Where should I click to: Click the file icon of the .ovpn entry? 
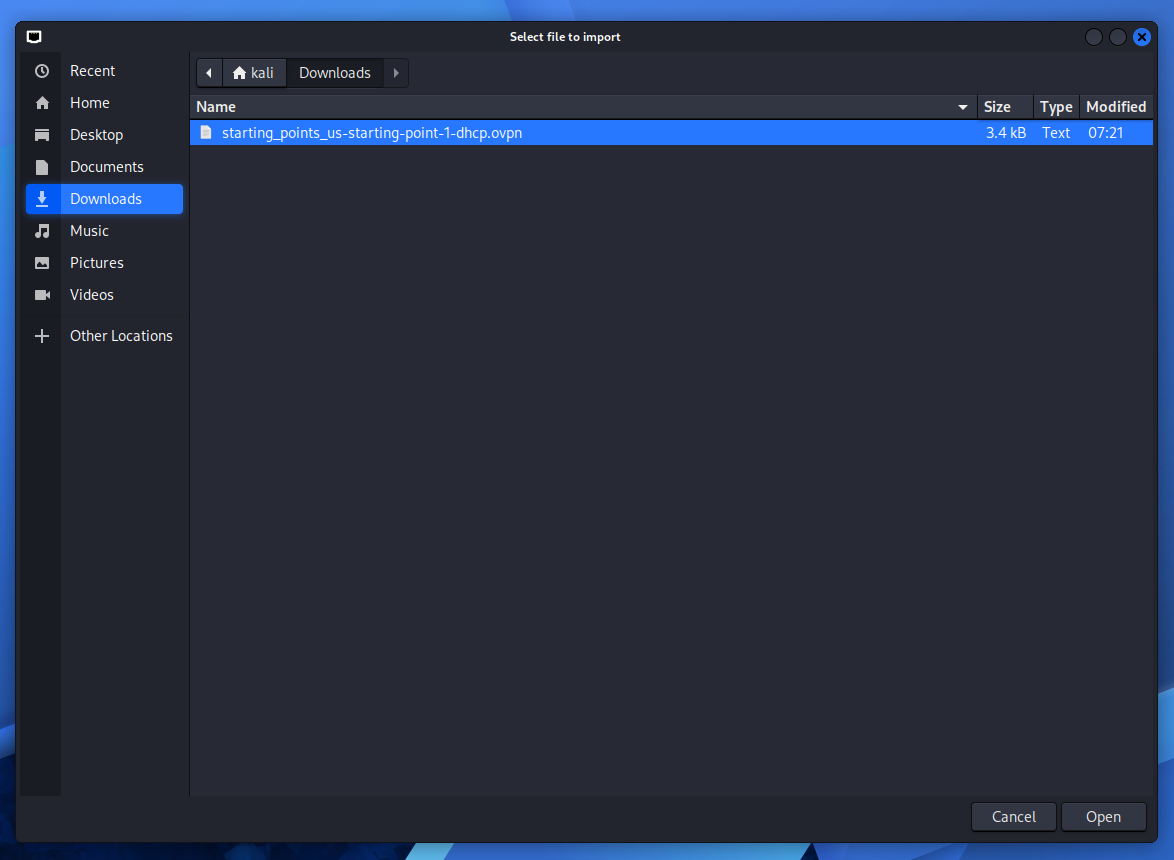coord(206,132)
